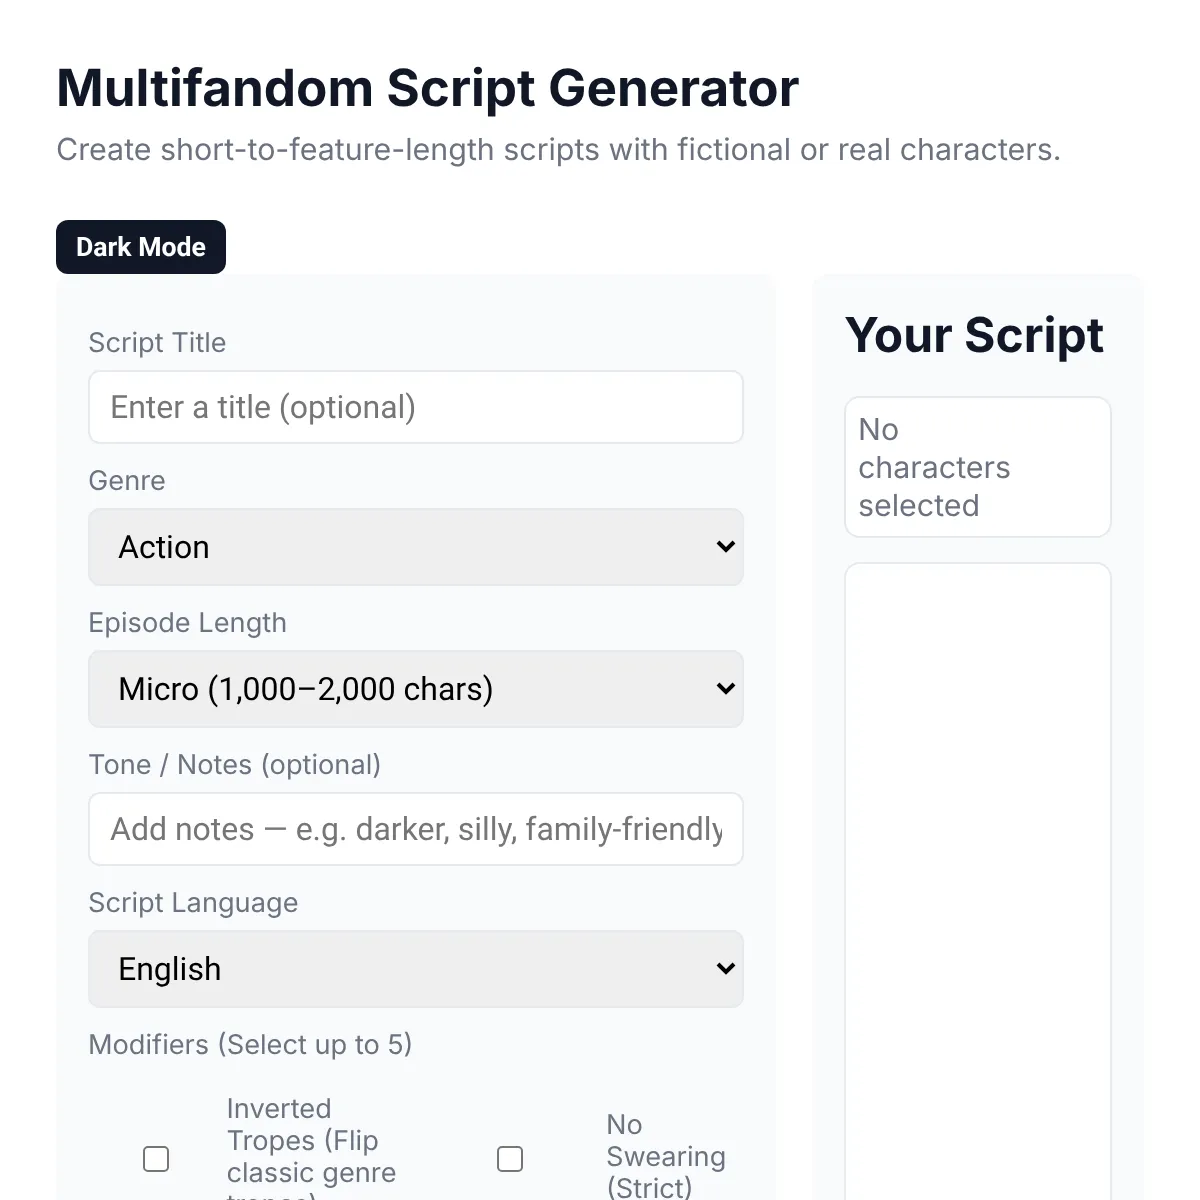
Task: Expand the Episode Length dropdown
Action: pos(416,689)
